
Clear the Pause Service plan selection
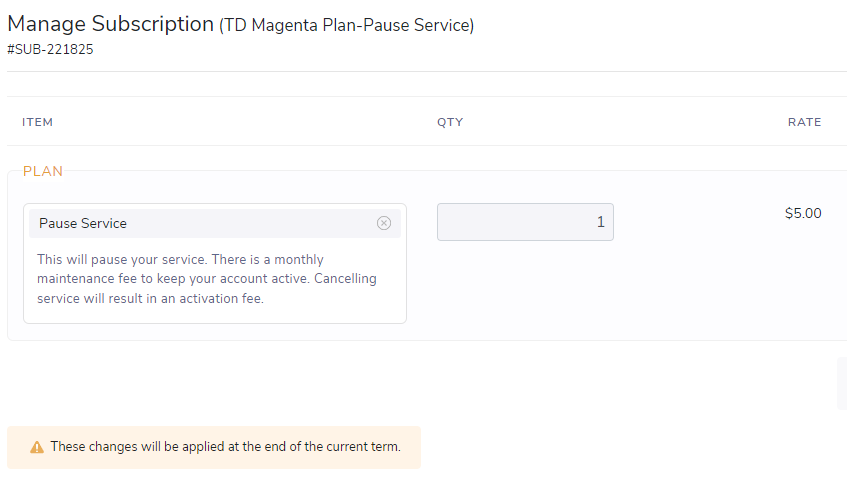[x=384, y=223]
